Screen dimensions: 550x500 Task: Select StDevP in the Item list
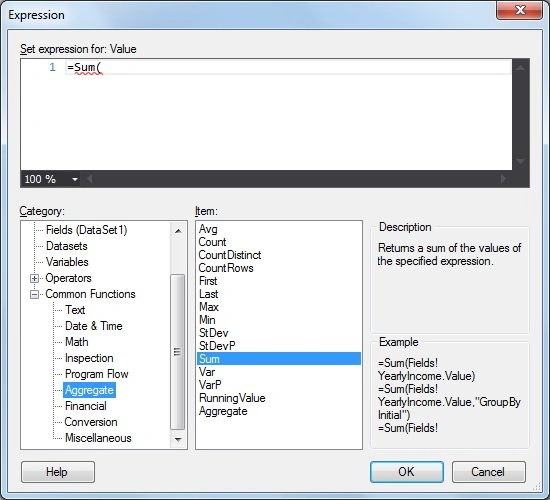tap(217, 346)
